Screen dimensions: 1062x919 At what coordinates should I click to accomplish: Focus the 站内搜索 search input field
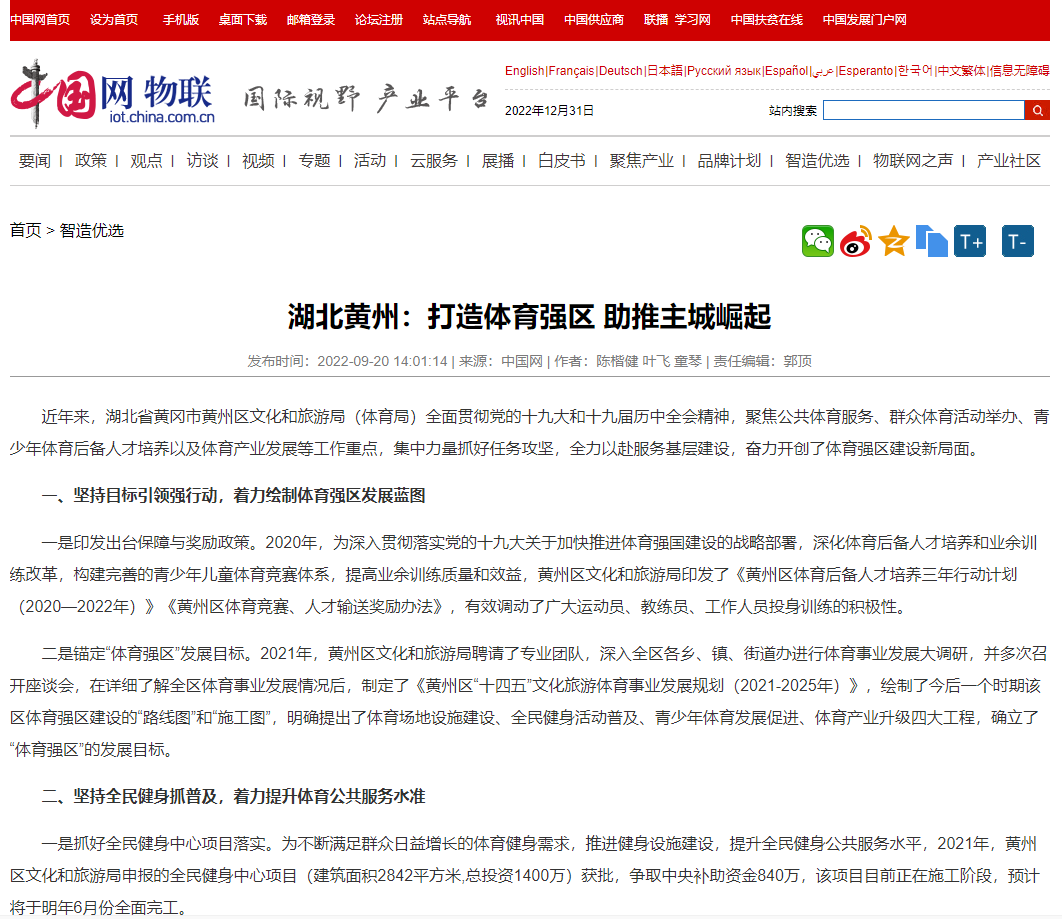point(923,110)
